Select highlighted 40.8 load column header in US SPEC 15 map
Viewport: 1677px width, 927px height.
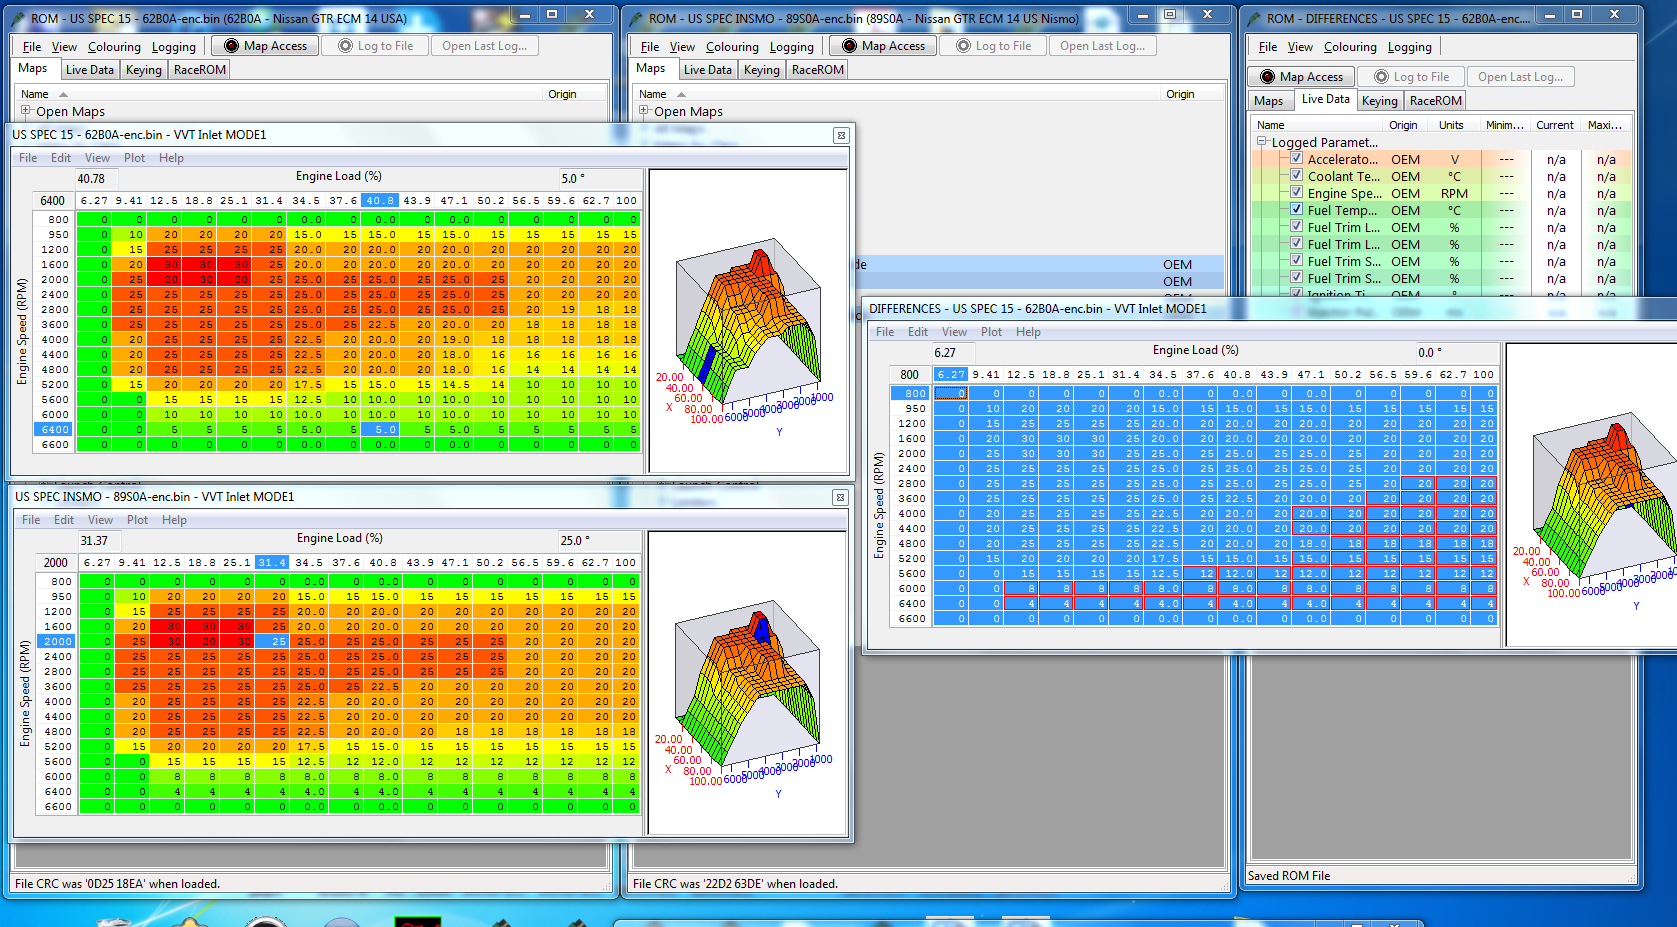tap(380, 201)
